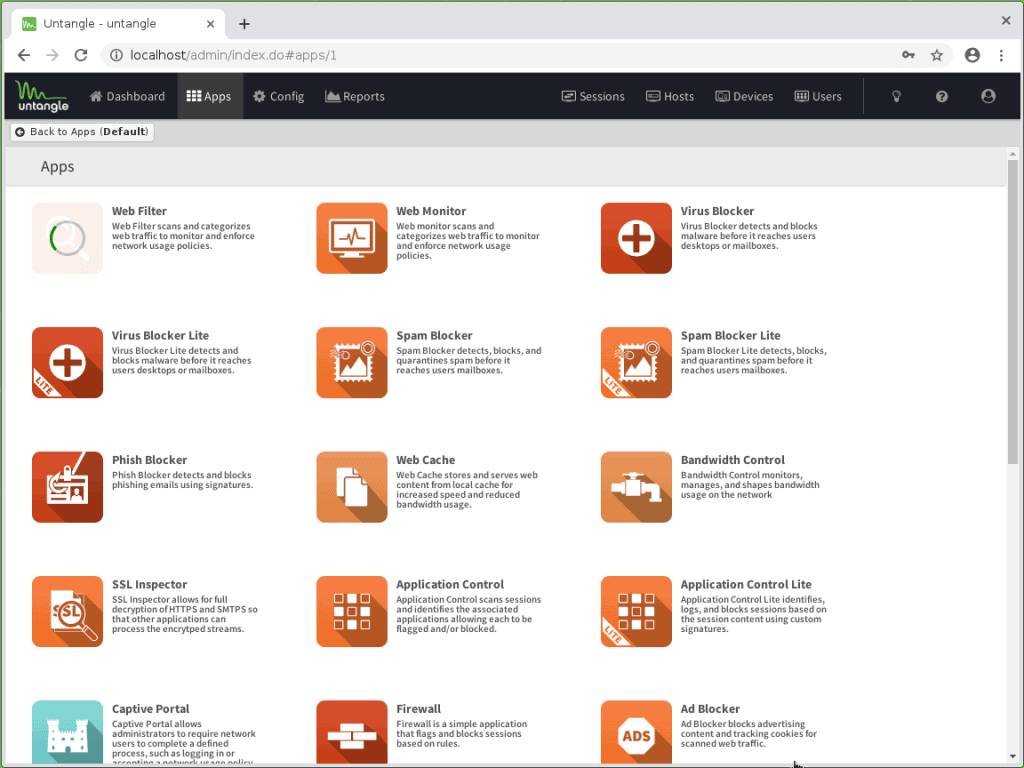Click the scrollbar down arrow
The image size is (1024, 768).
(1012, 756)
